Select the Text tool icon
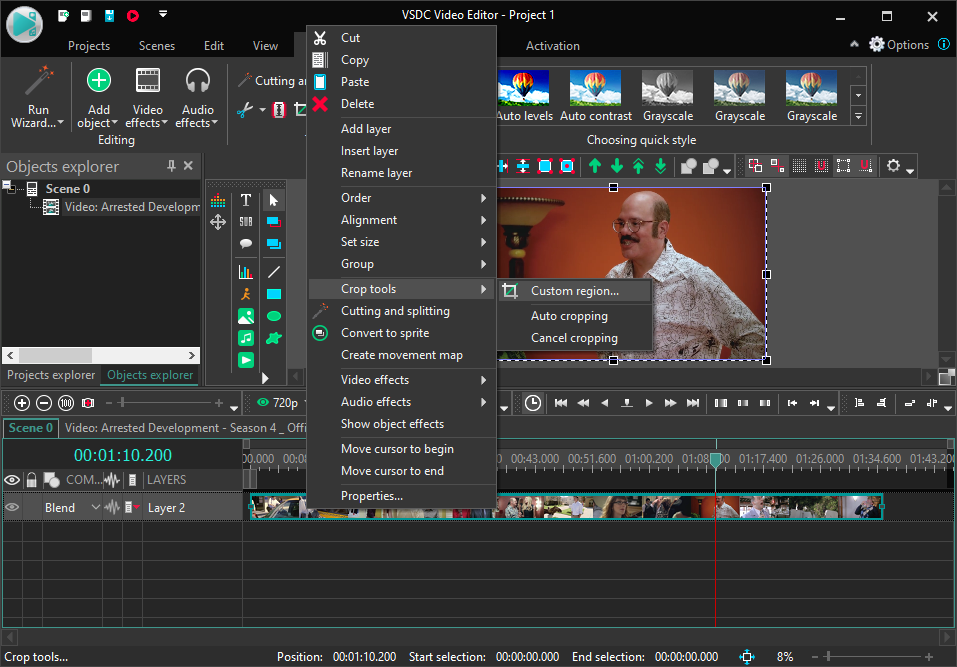 (x=245, y=200)
